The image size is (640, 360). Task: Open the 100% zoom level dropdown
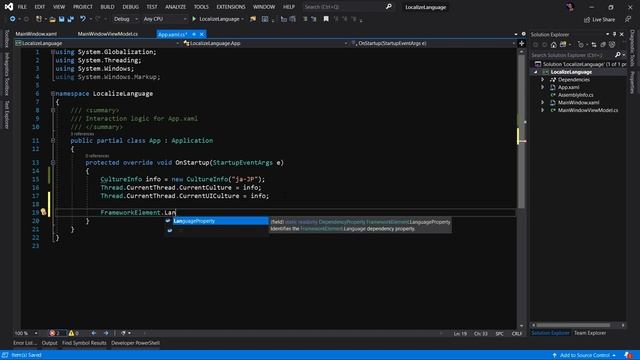[26, 333]
